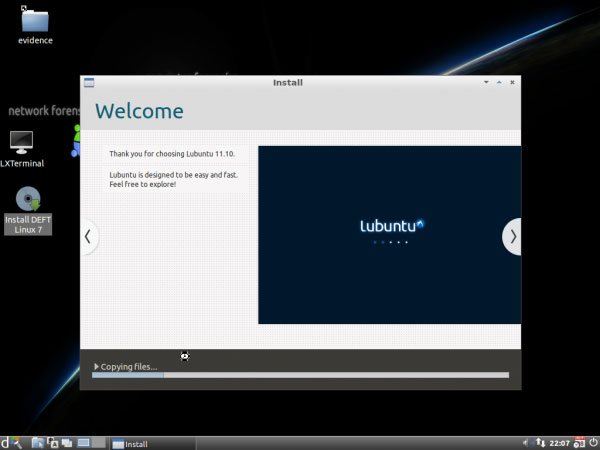This screenshot has width=600, height=450.
Task: Click the keyboard layout icon in taskbar
Action: [53, 443]
